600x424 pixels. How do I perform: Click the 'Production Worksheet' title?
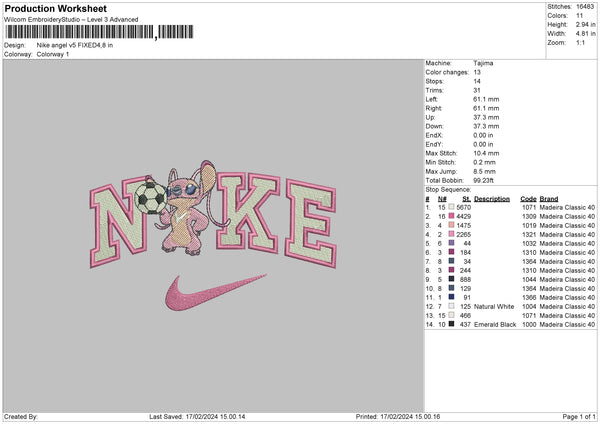point(56,8)
